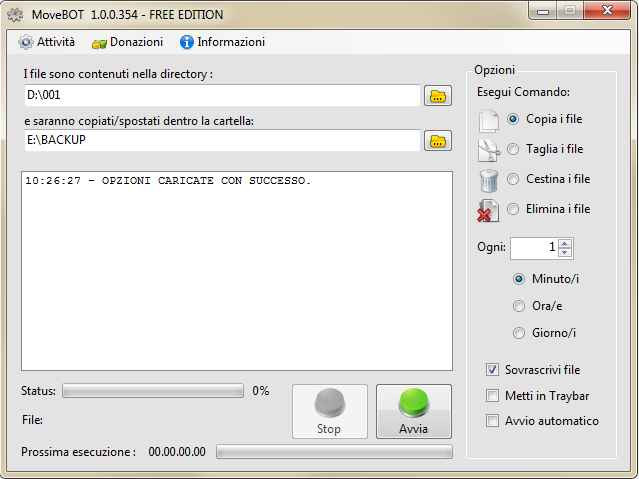Viewport: 639px width, 479px height.
Task: Select the Ora/e interval unit
Action: (x=519, y=306)
